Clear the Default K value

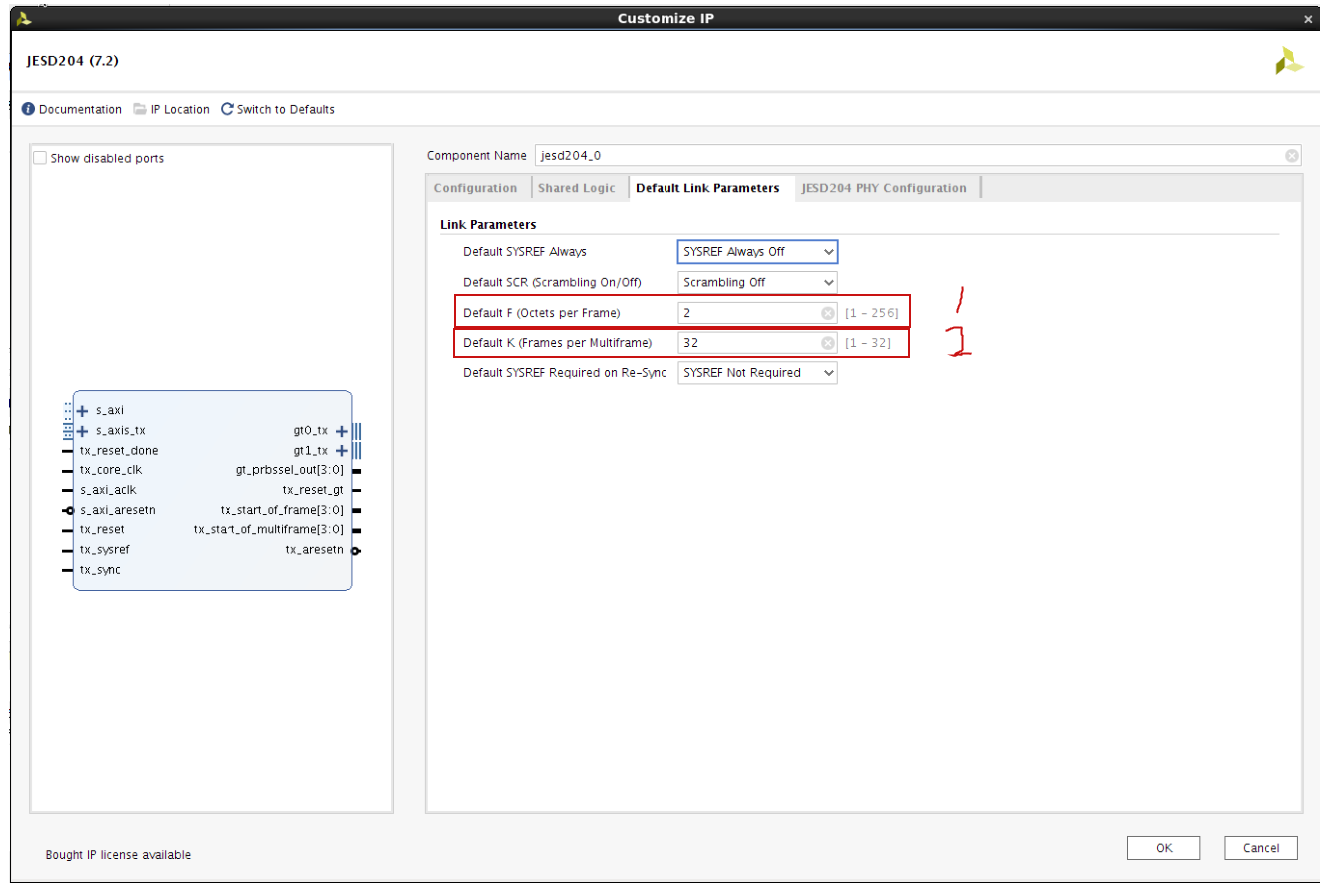(x=828, y=343)
